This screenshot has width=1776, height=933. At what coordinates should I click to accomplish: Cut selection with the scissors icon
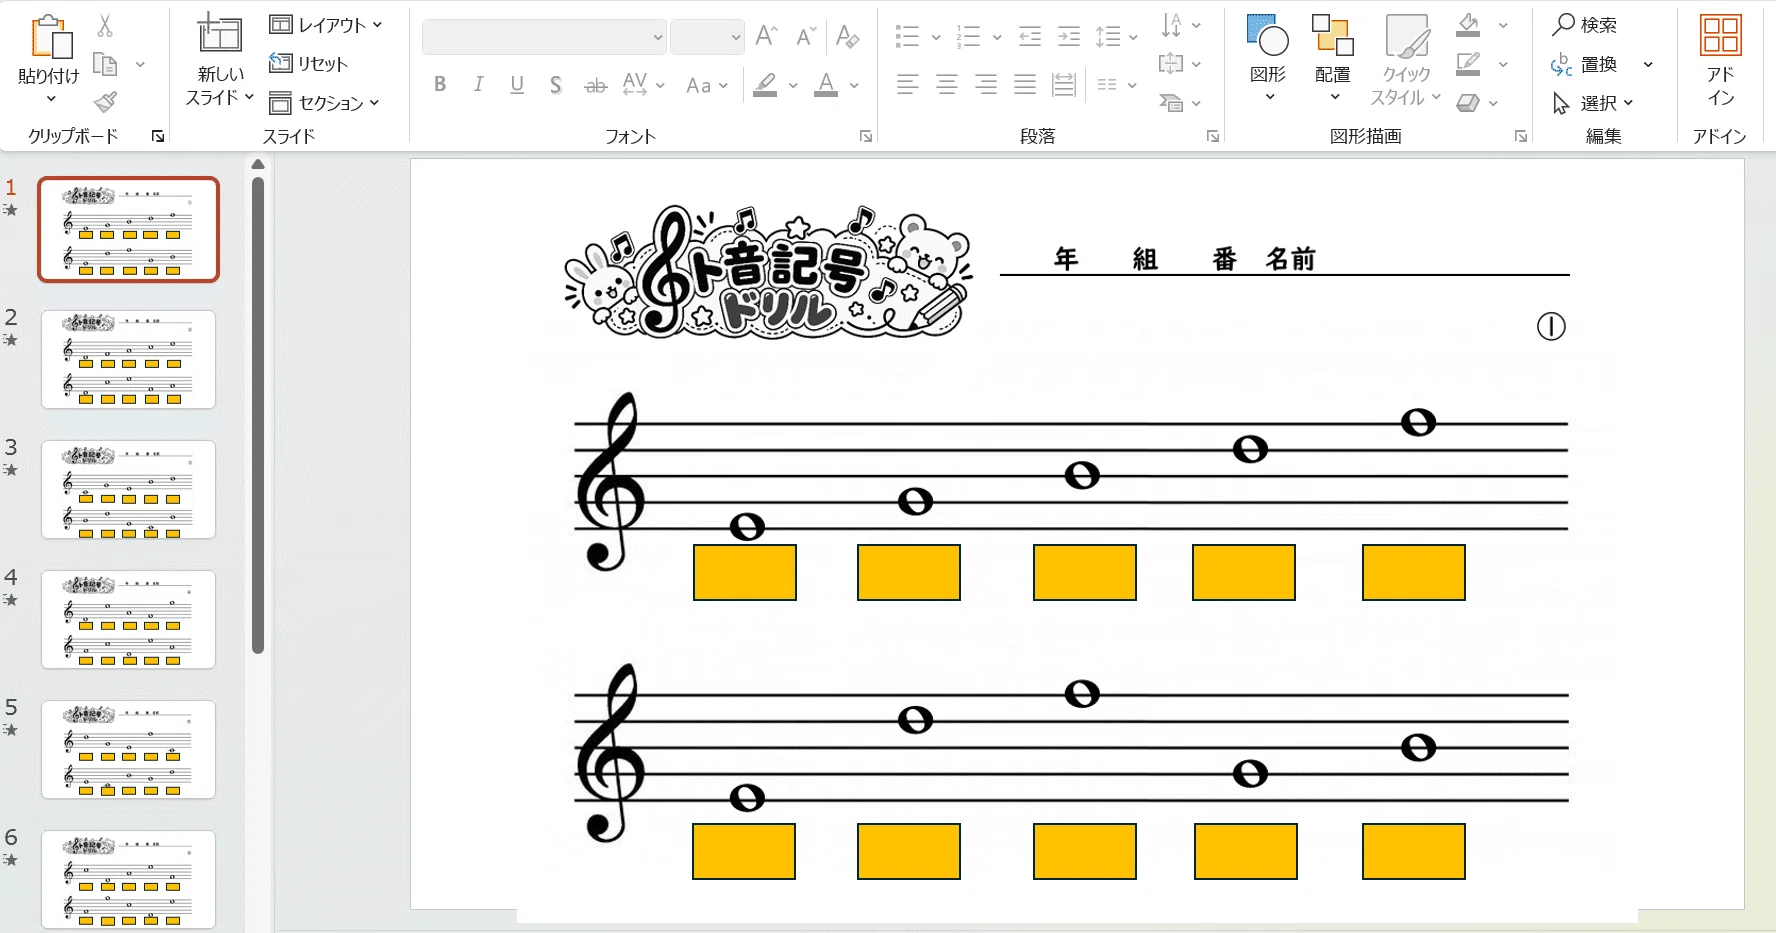(x=105, y=26)
